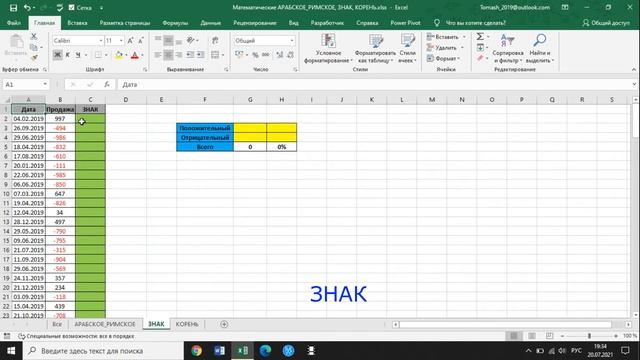Open Conditional Formatting menu

click(328, 49)
